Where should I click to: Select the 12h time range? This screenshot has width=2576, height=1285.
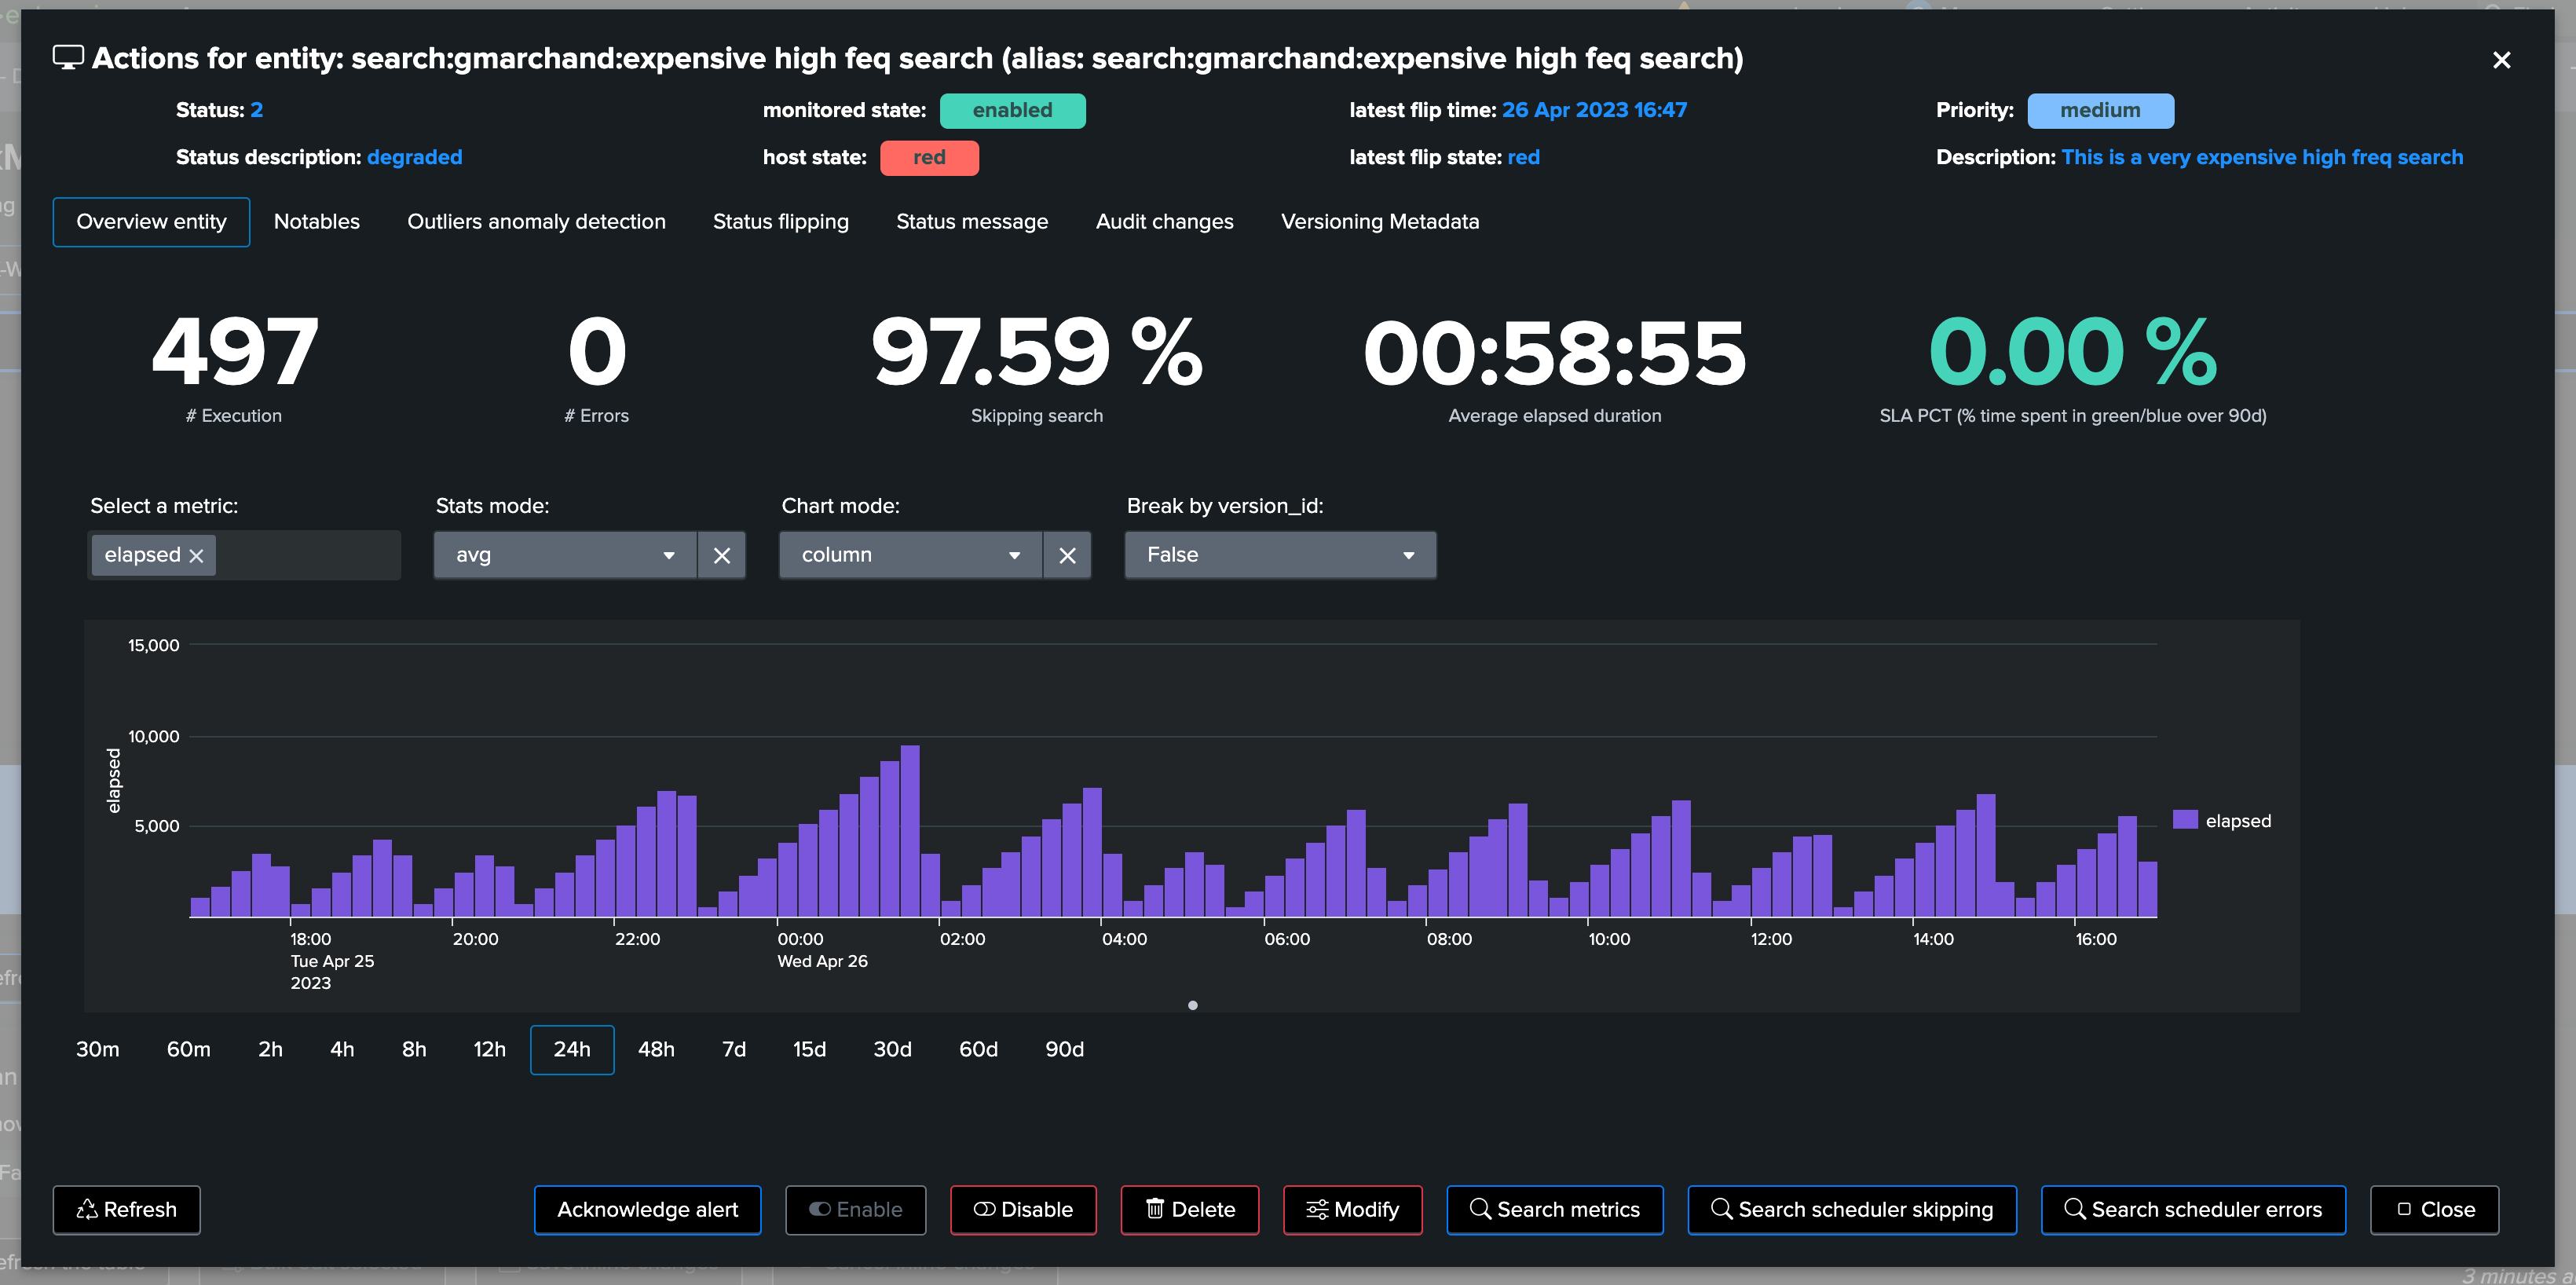[490, 1050]
